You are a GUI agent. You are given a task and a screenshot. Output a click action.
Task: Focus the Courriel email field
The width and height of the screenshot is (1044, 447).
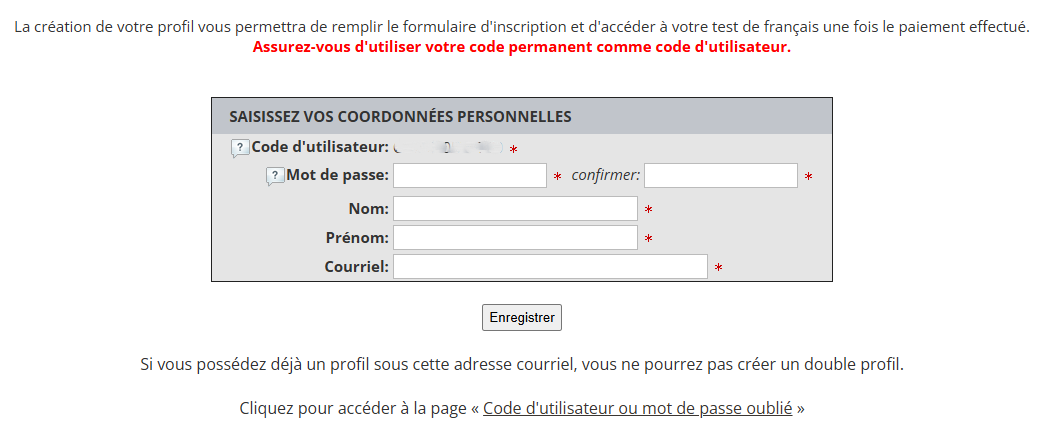point(550,266)
